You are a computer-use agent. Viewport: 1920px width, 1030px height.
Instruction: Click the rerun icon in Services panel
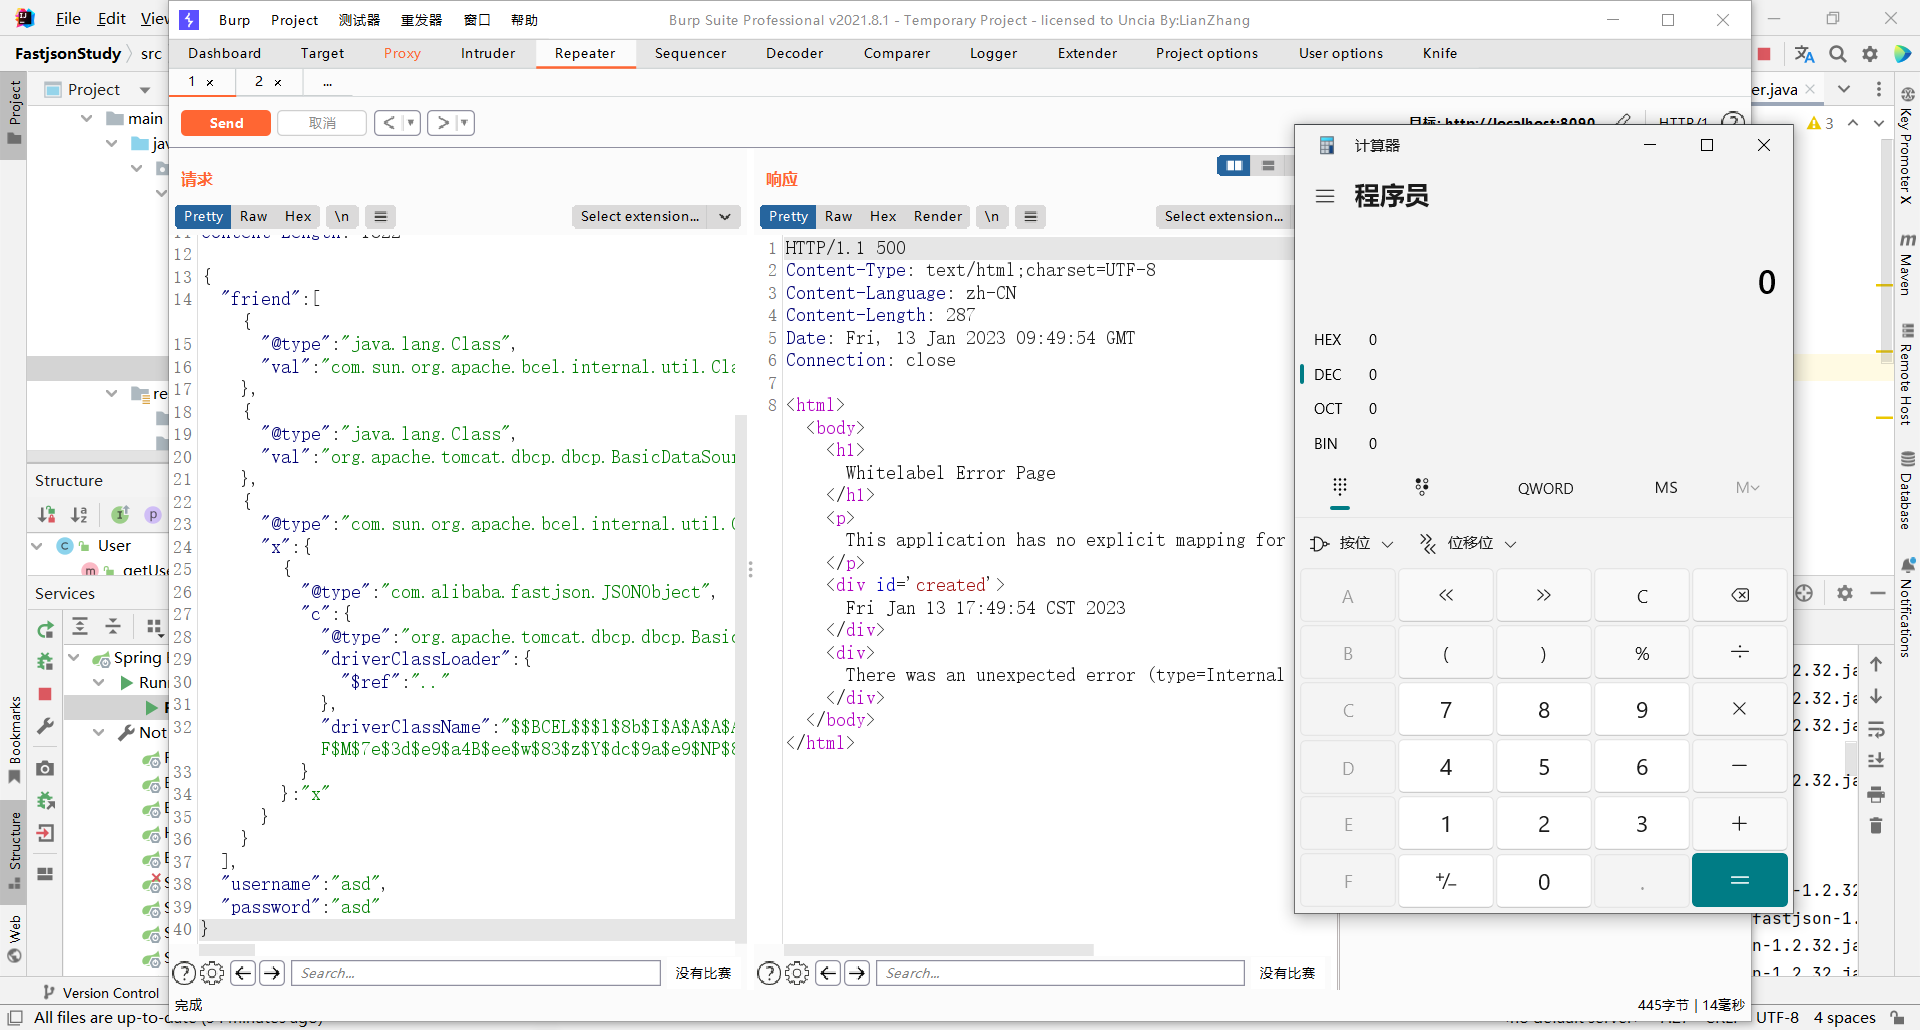point(45,630)
